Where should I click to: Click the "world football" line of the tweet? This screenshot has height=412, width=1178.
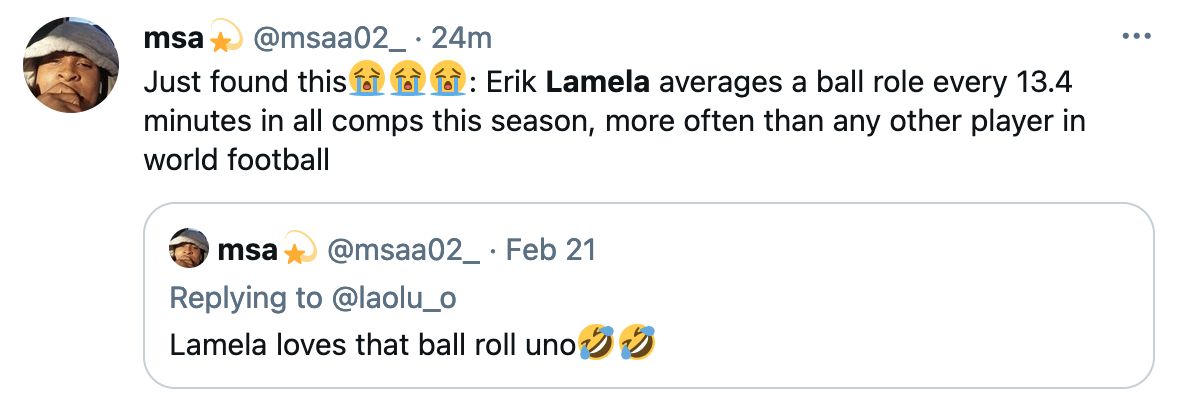point(236,159)
